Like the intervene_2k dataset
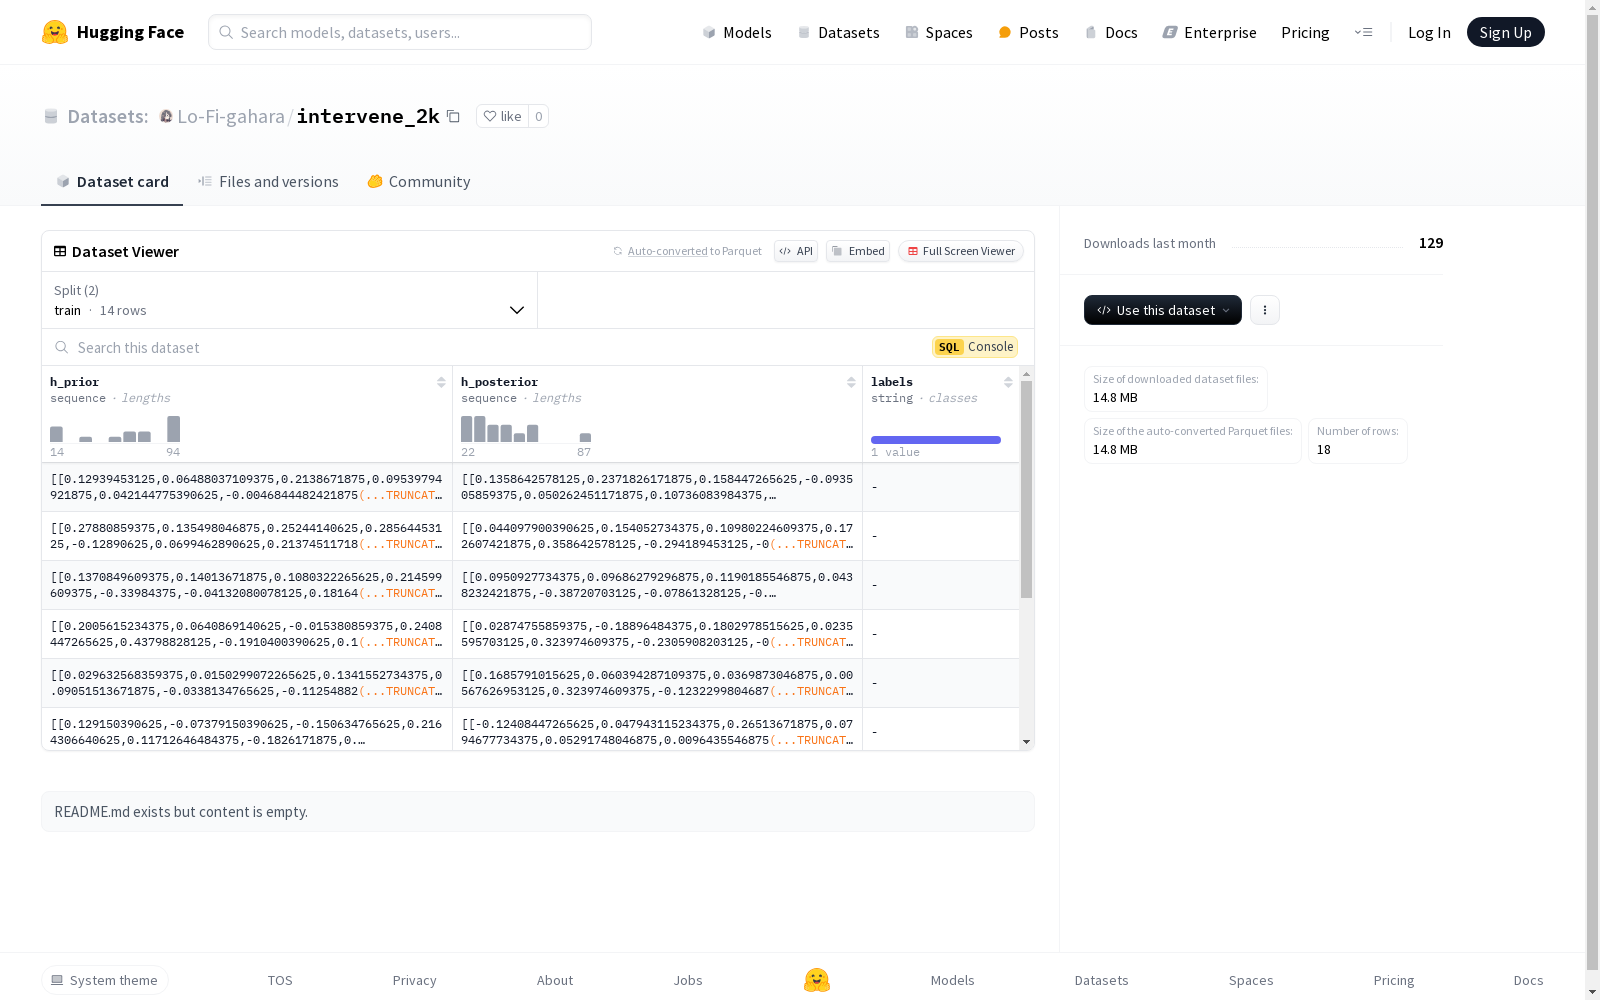The image size is (1600, 1000). click(x=502, y=116)
